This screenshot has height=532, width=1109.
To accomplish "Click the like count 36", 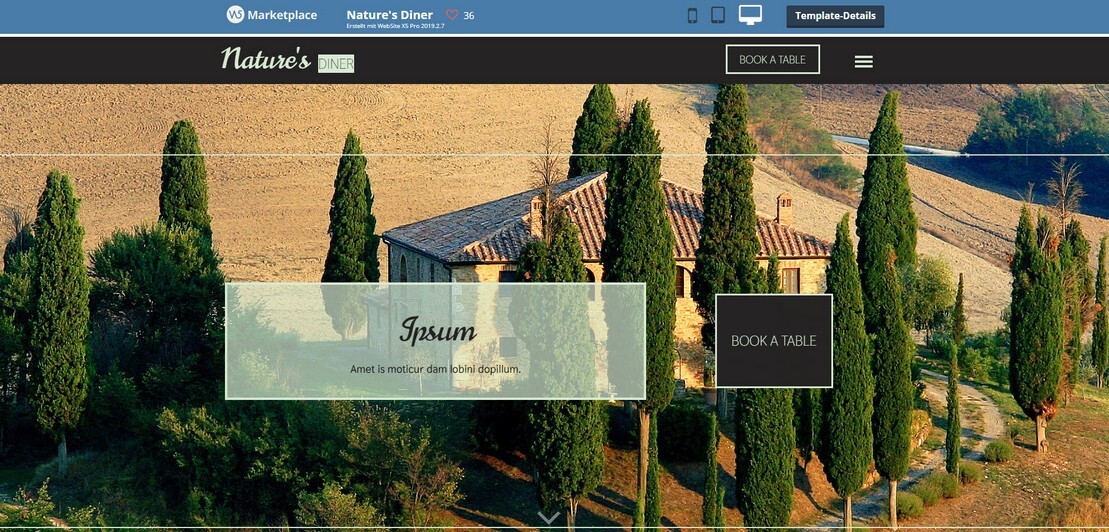I will coord(469,16).
